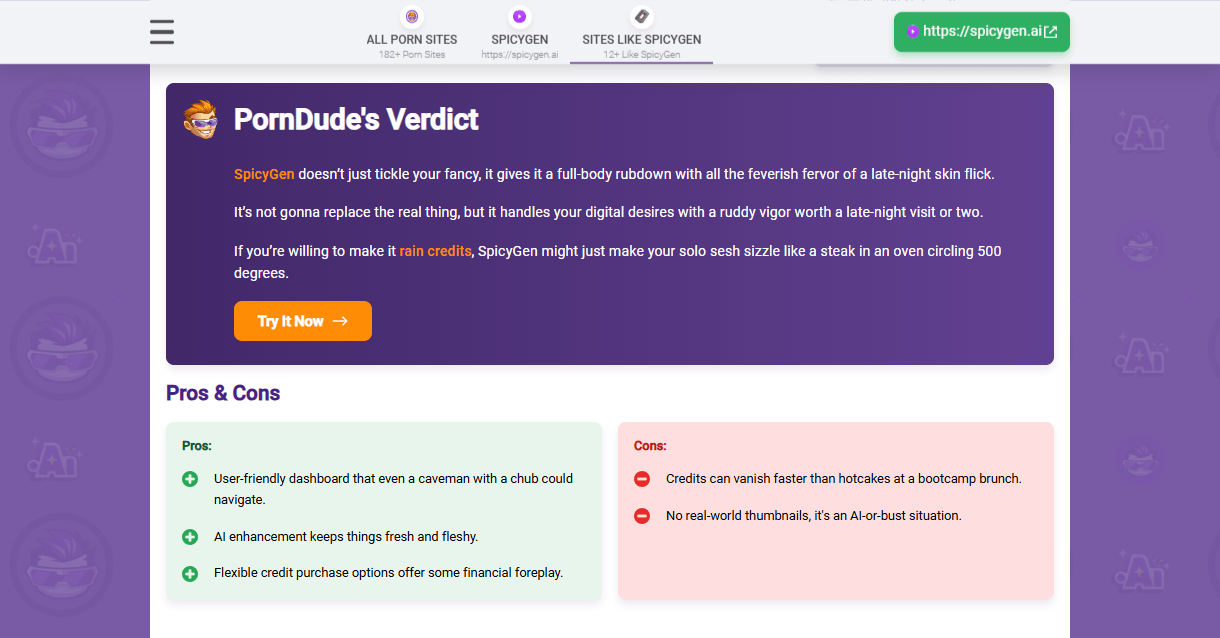
Task: Click the green plus icon beside User-friendly dashboard
Action: 190,479
